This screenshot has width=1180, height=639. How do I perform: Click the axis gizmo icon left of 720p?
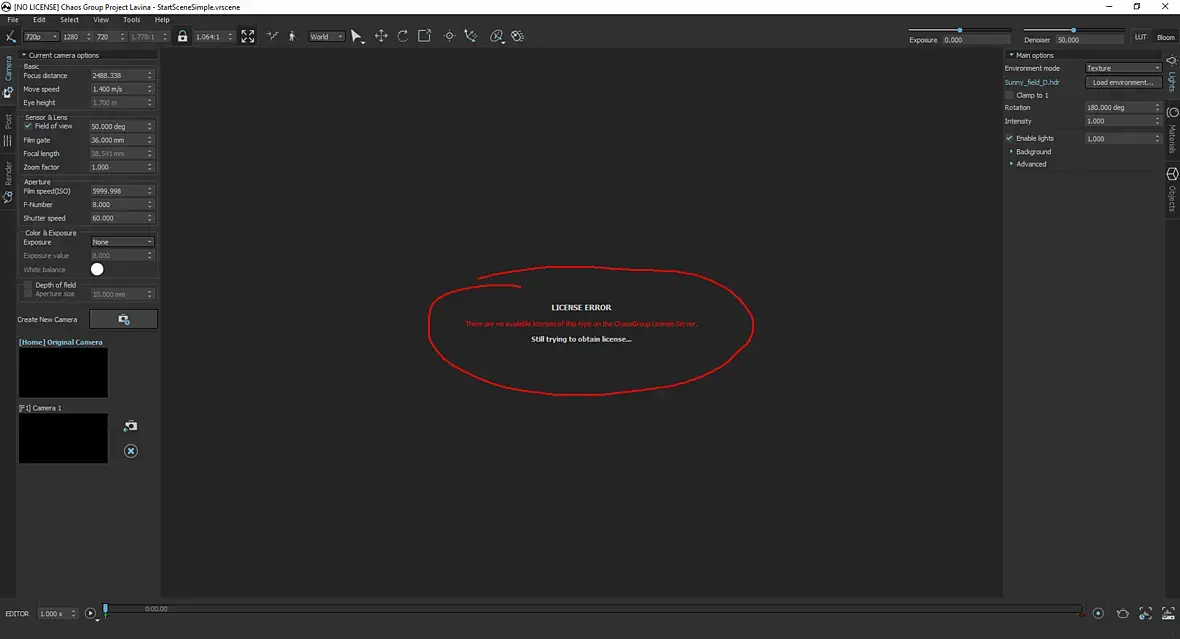click(11, 36)
